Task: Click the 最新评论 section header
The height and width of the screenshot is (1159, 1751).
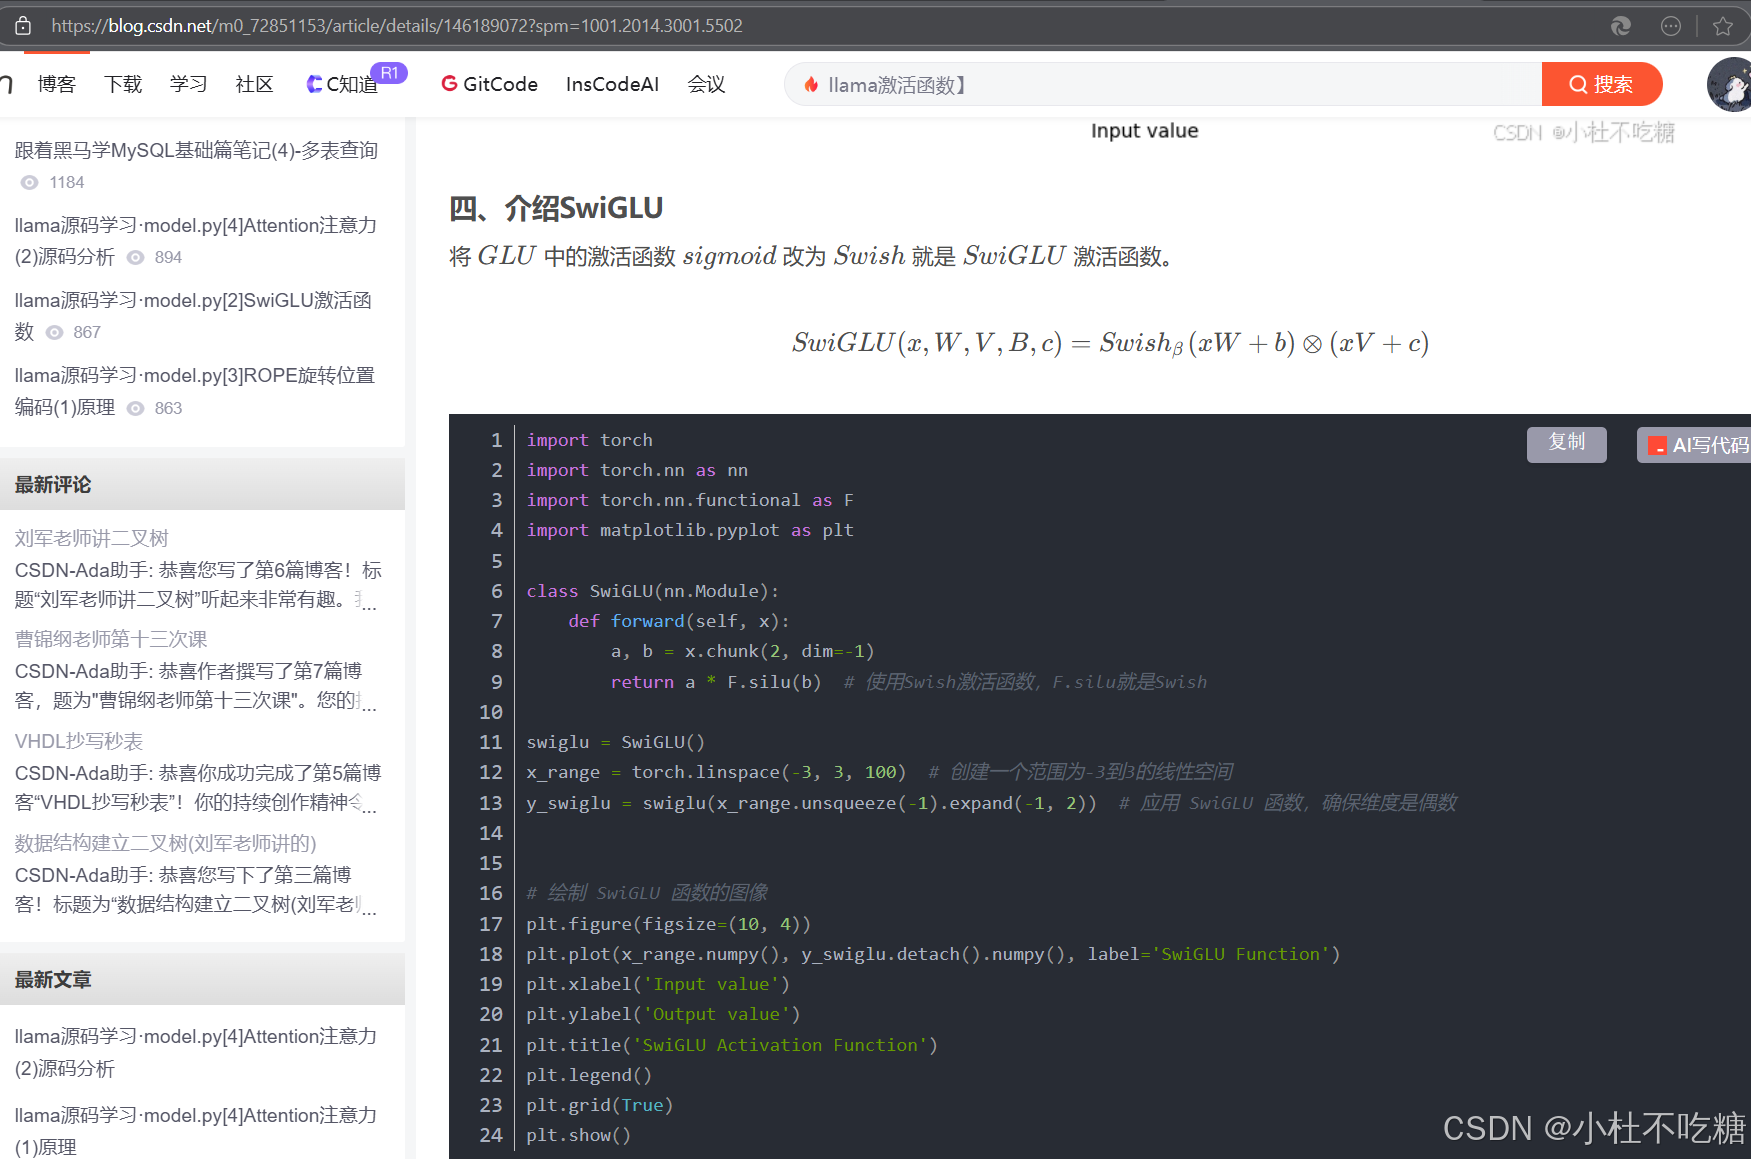Action: (x=202, y=484)
